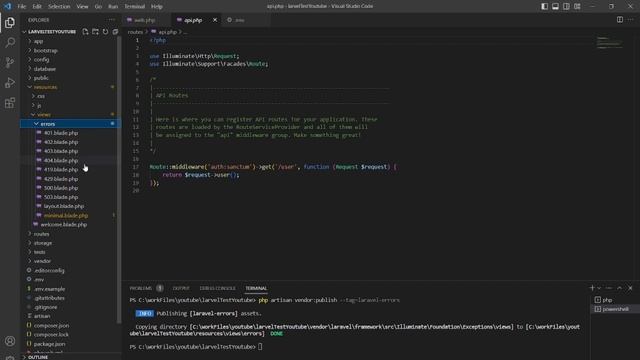Screen dimensions: 640x360
Task: Open the Source Control view
Action: pos(10,62)
